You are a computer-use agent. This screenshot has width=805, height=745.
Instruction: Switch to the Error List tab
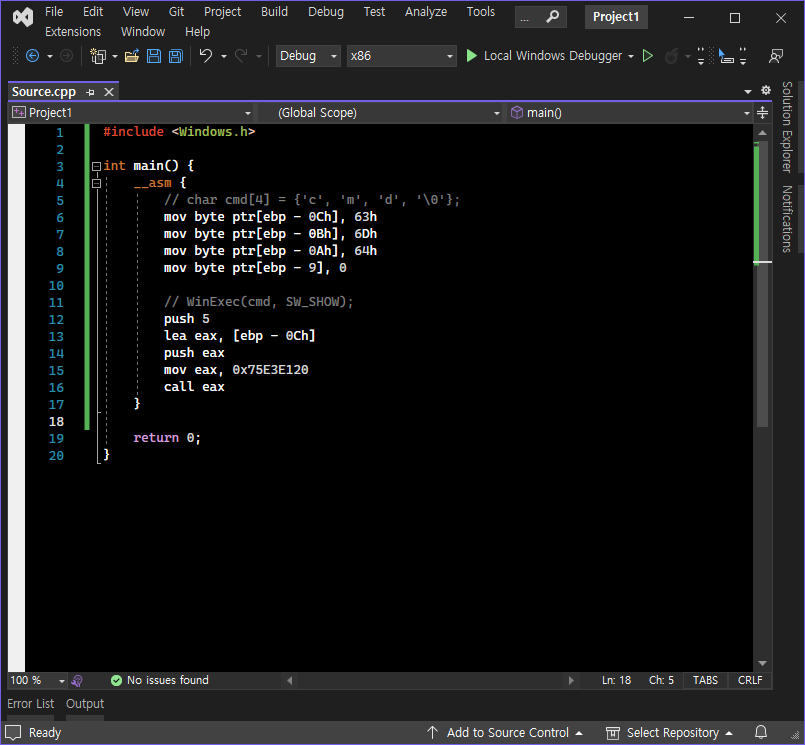click(31, 703)
